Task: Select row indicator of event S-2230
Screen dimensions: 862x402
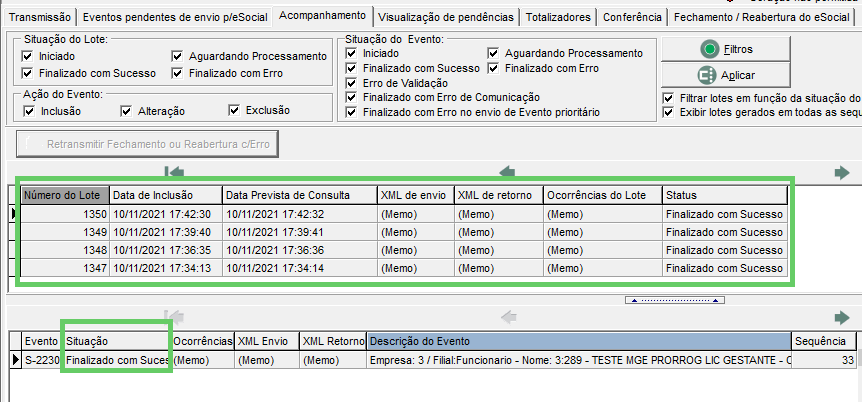Action: point(15,361)
